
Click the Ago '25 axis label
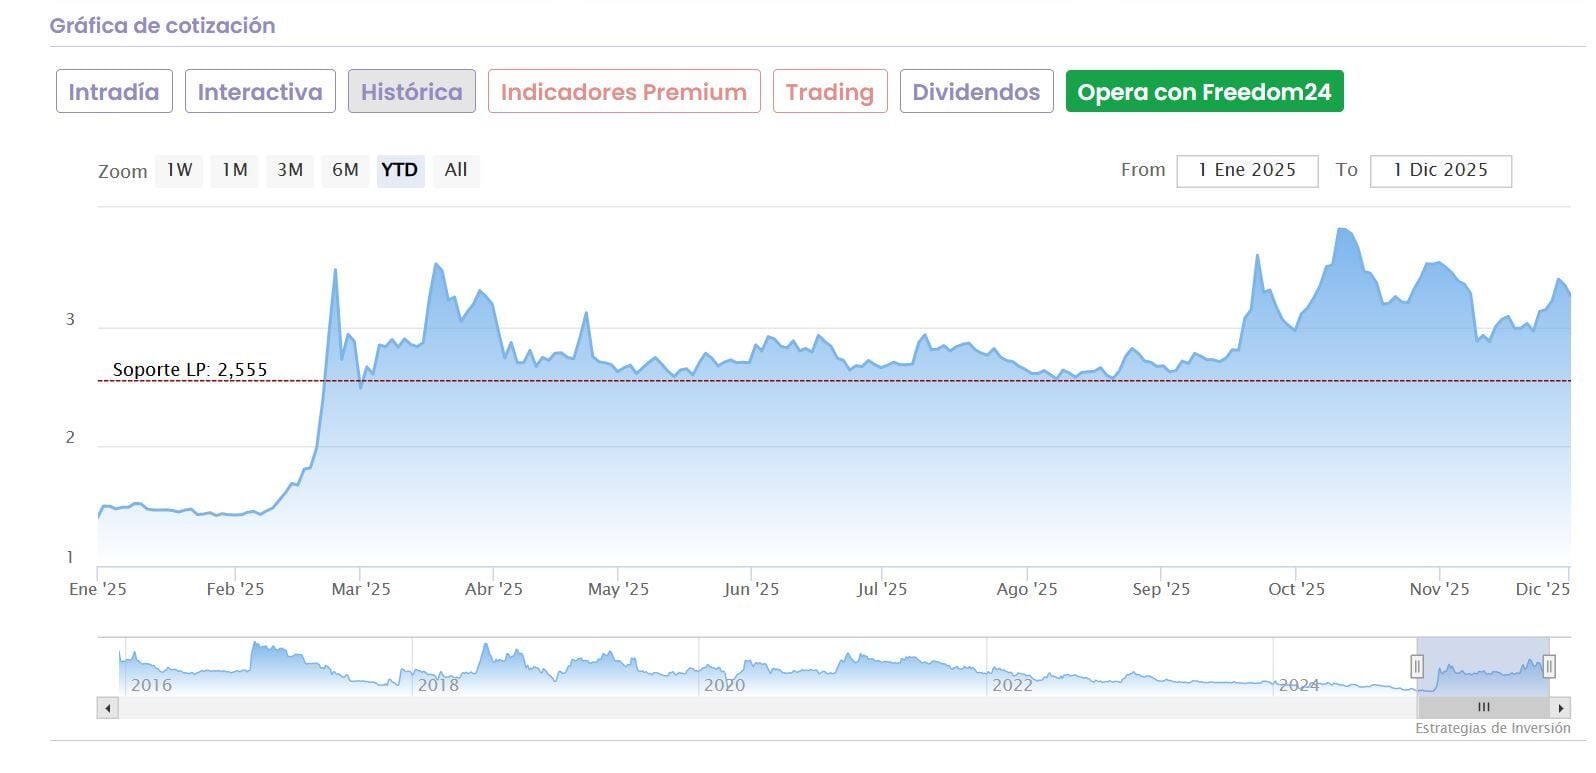(x=1027, y=589)
